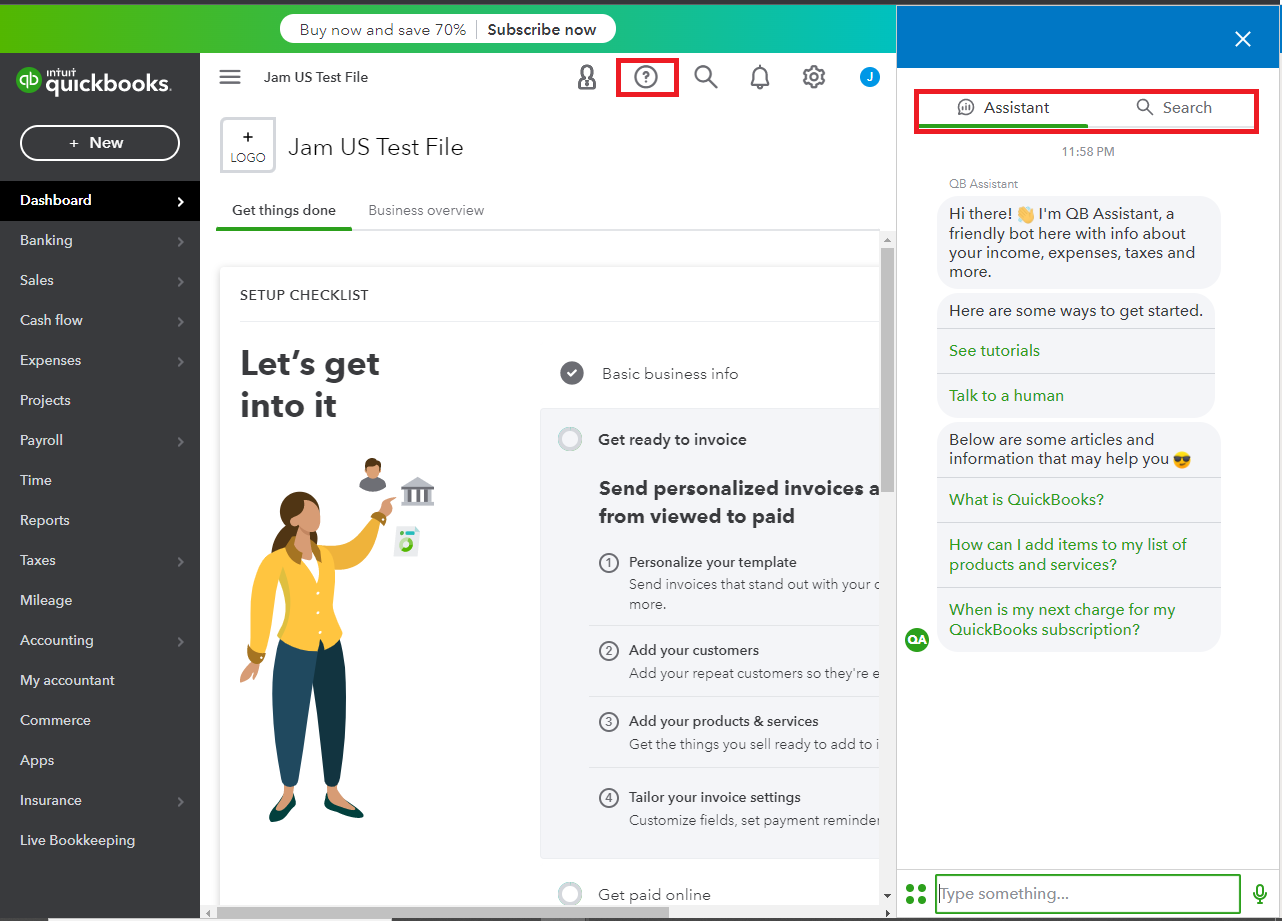This screenshot has width=1282, height=921.
Task: Click the Help question mark icon
Action: coord(646,77)
